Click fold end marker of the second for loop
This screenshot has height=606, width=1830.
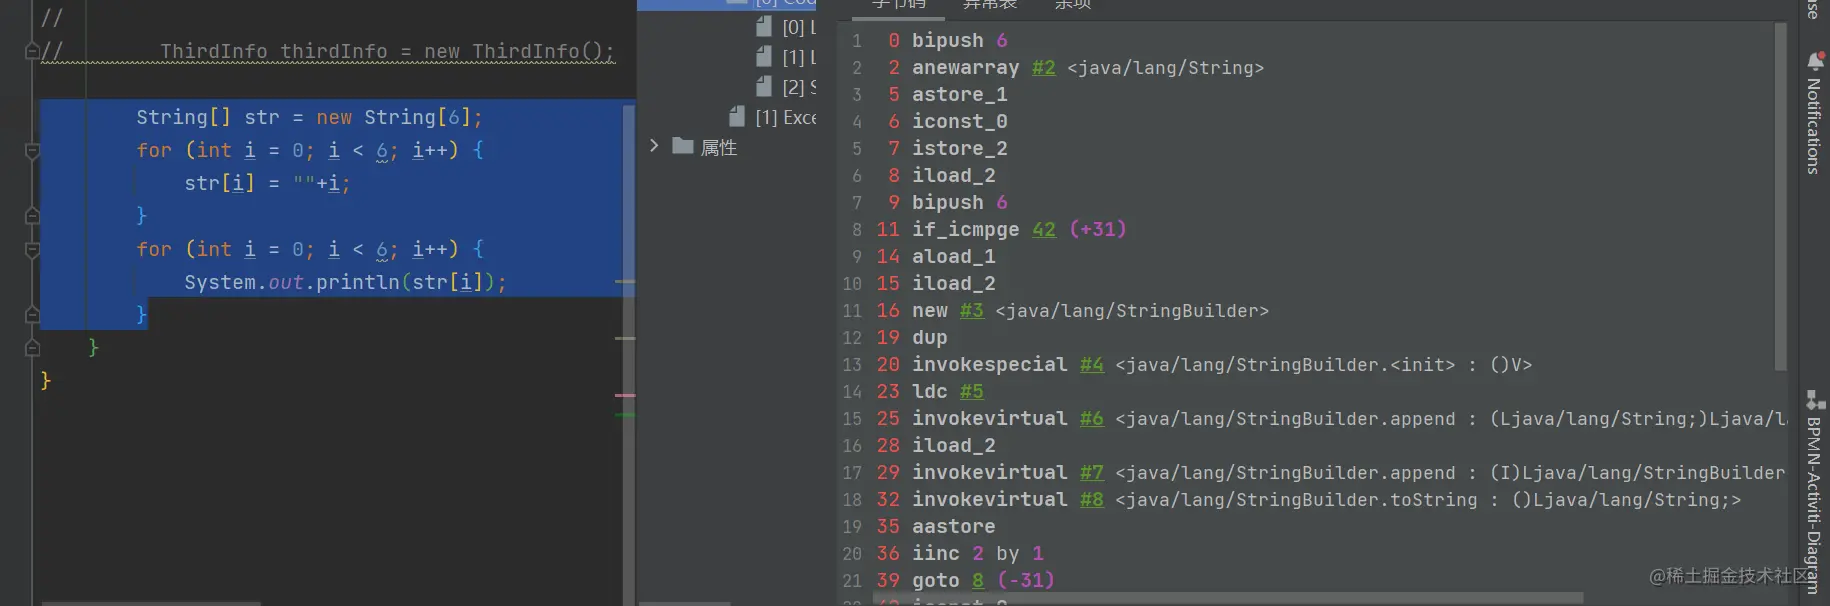32,314
